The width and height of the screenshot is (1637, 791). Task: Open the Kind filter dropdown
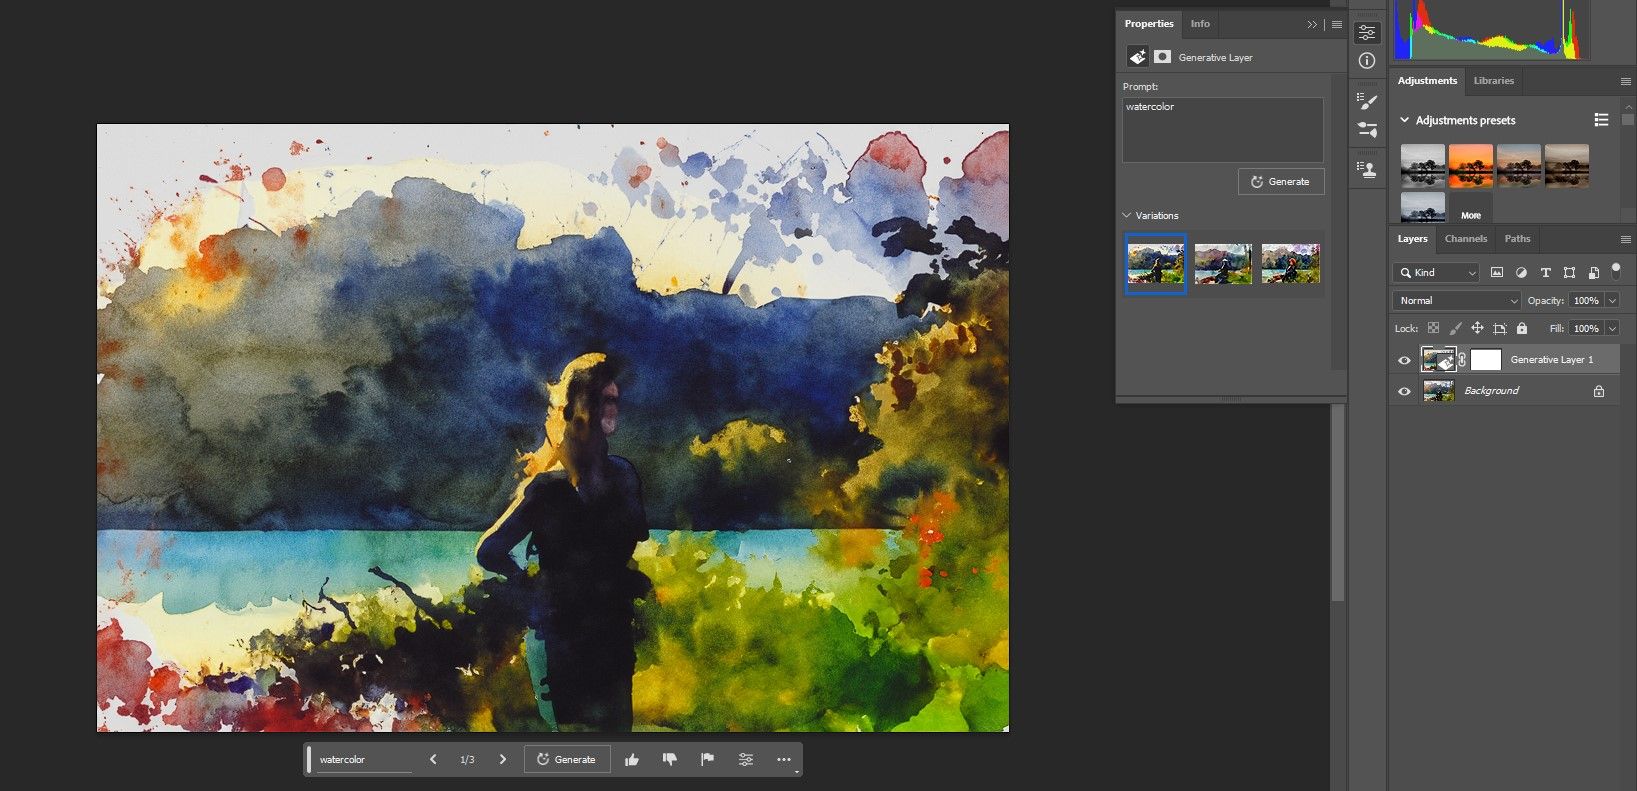tap(1436, 272)
